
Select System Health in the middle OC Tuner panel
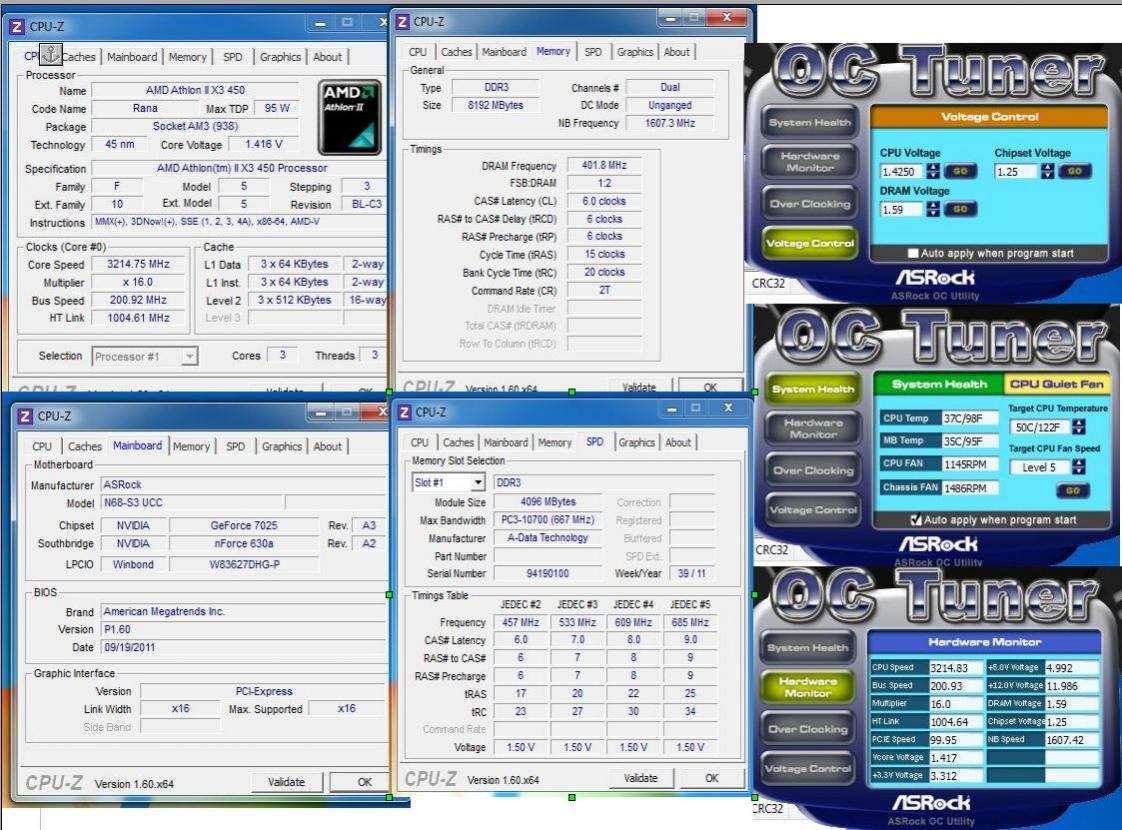click(x=812, y=389)
